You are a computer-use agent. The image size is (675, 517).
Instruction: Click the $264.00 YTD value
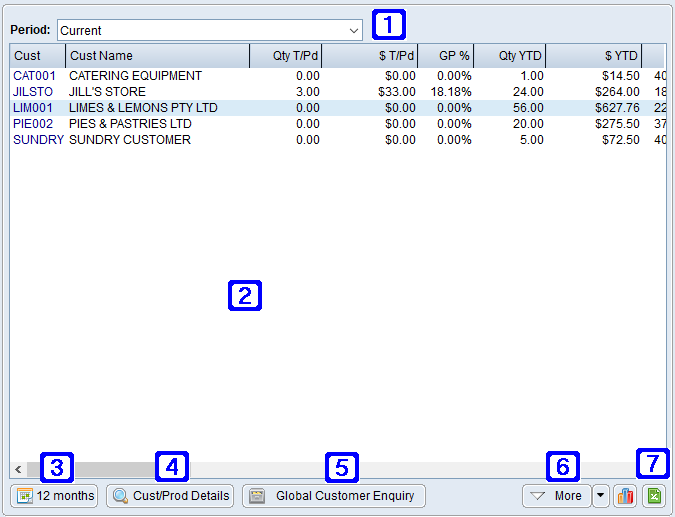click(x=617, y=92)
